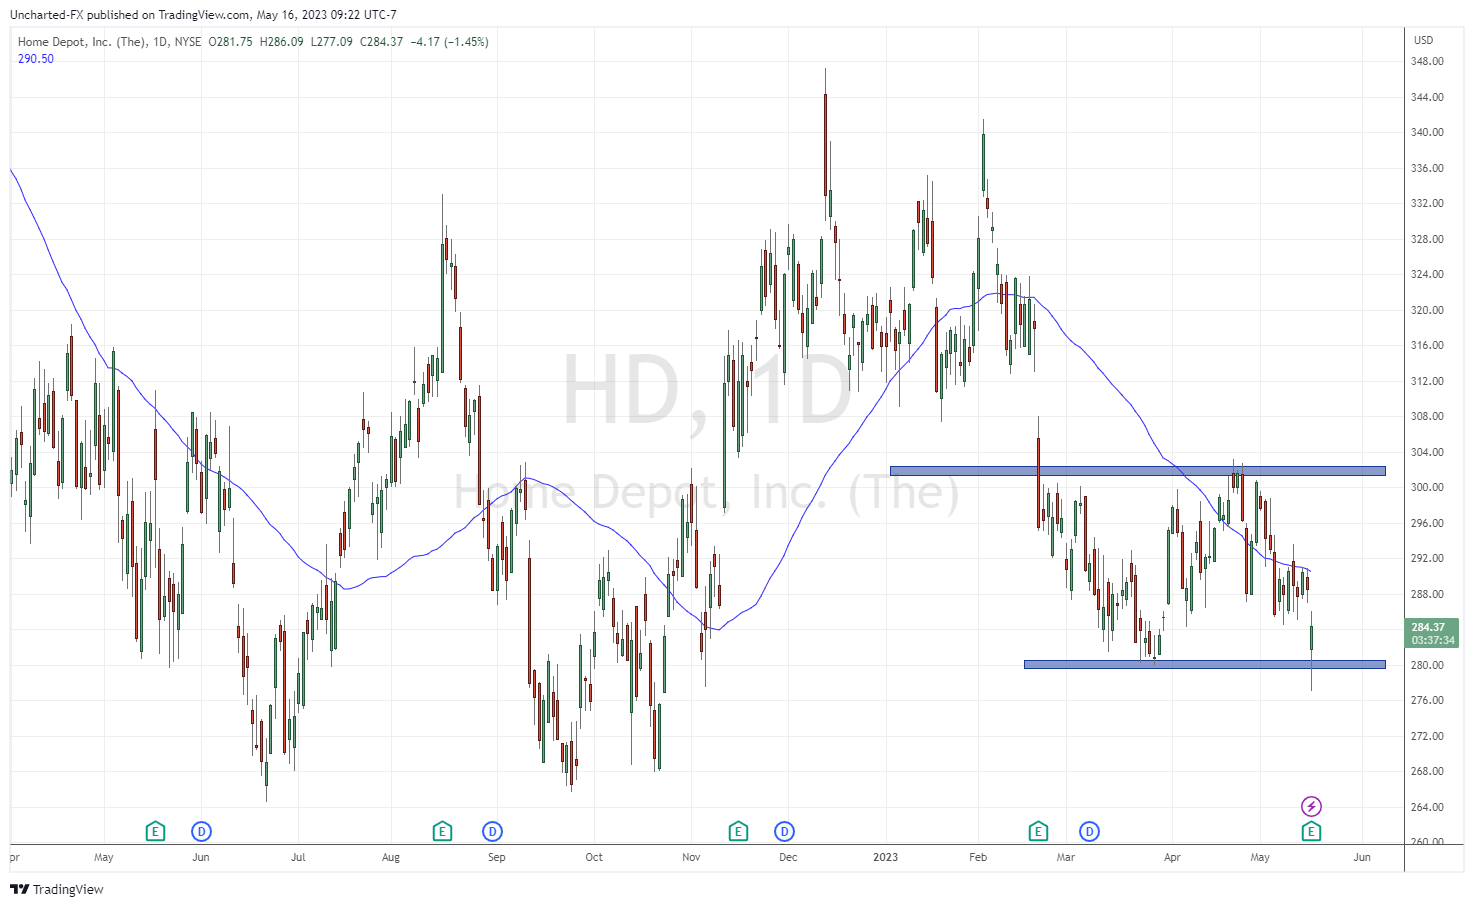Select the lower blue support zone near 280
This screenshot has width=1474, height=907.
point(1205,664)
